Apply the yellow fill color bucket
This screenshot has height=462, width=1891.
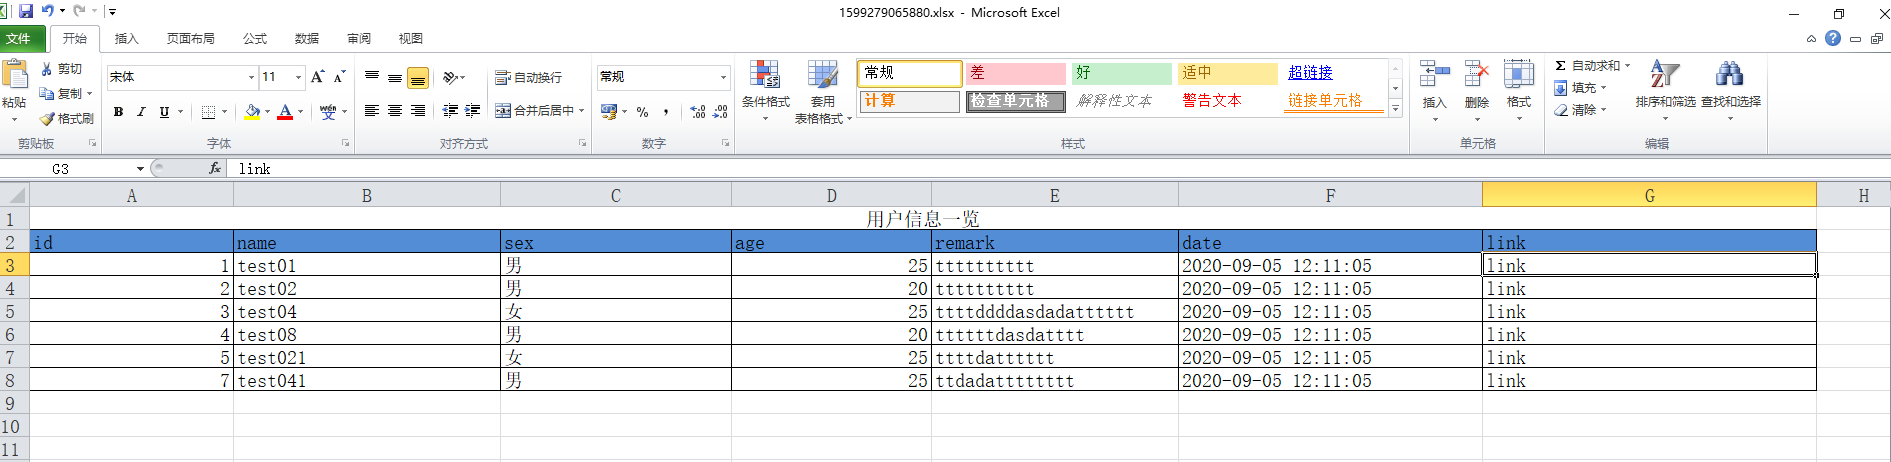(252, 112)
